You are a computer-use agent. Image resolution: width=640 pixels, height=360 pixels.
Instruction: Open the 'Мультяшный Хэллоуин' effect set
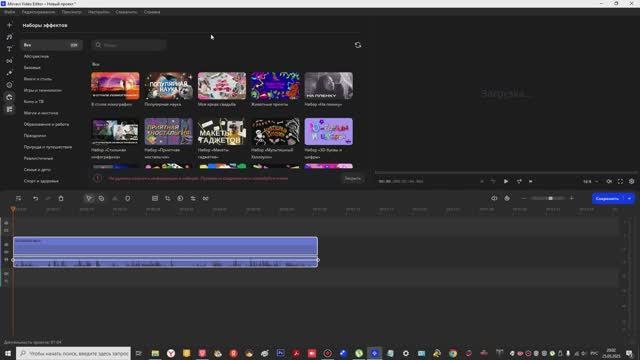275,131
